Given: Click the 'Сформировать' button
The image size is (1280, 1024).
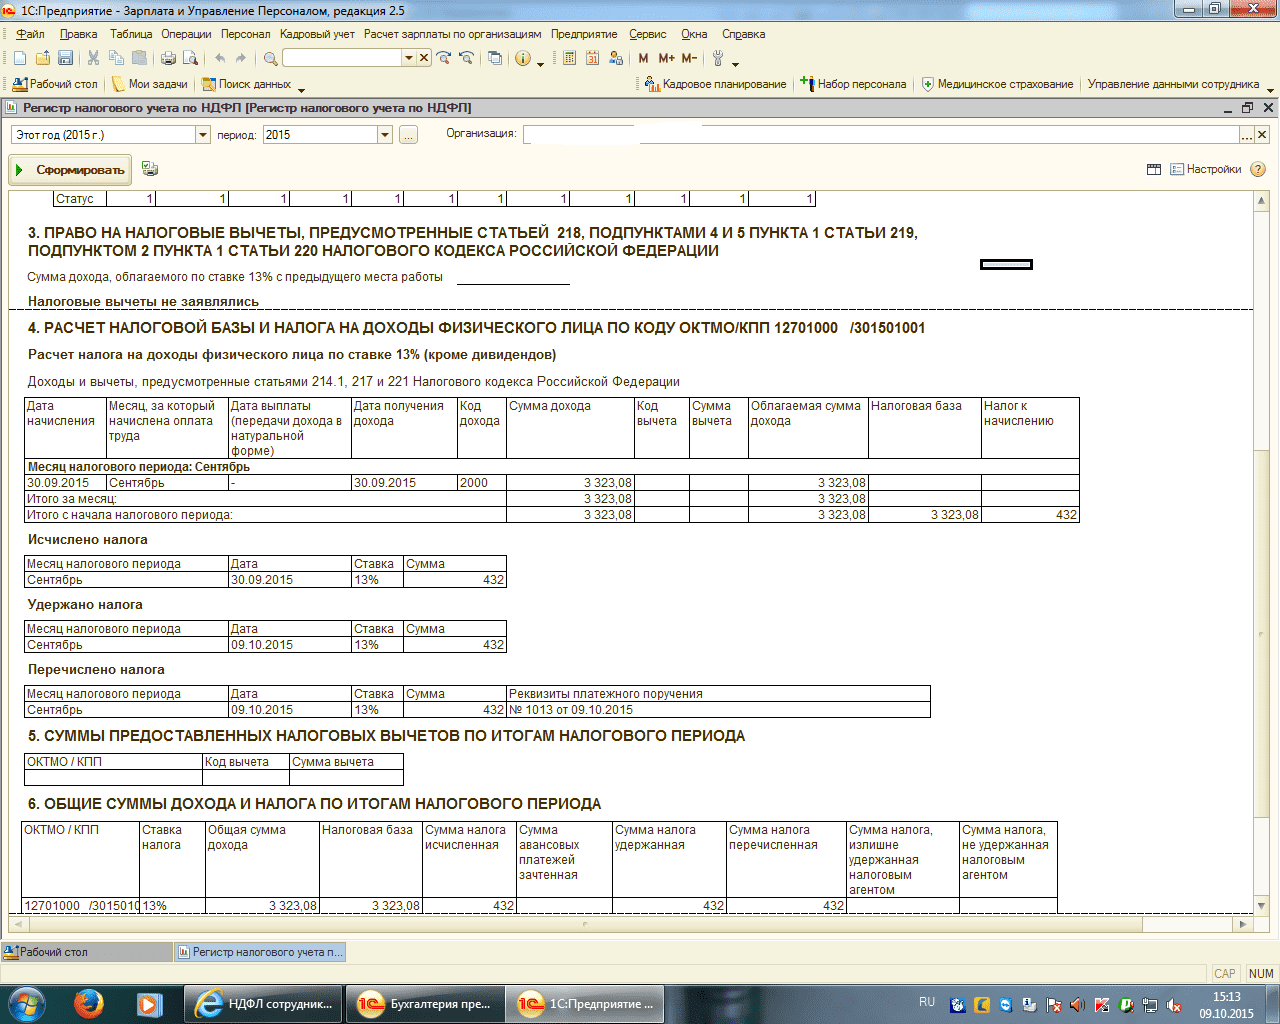Looking at the screenshot, I should click(x=70, y=170).
